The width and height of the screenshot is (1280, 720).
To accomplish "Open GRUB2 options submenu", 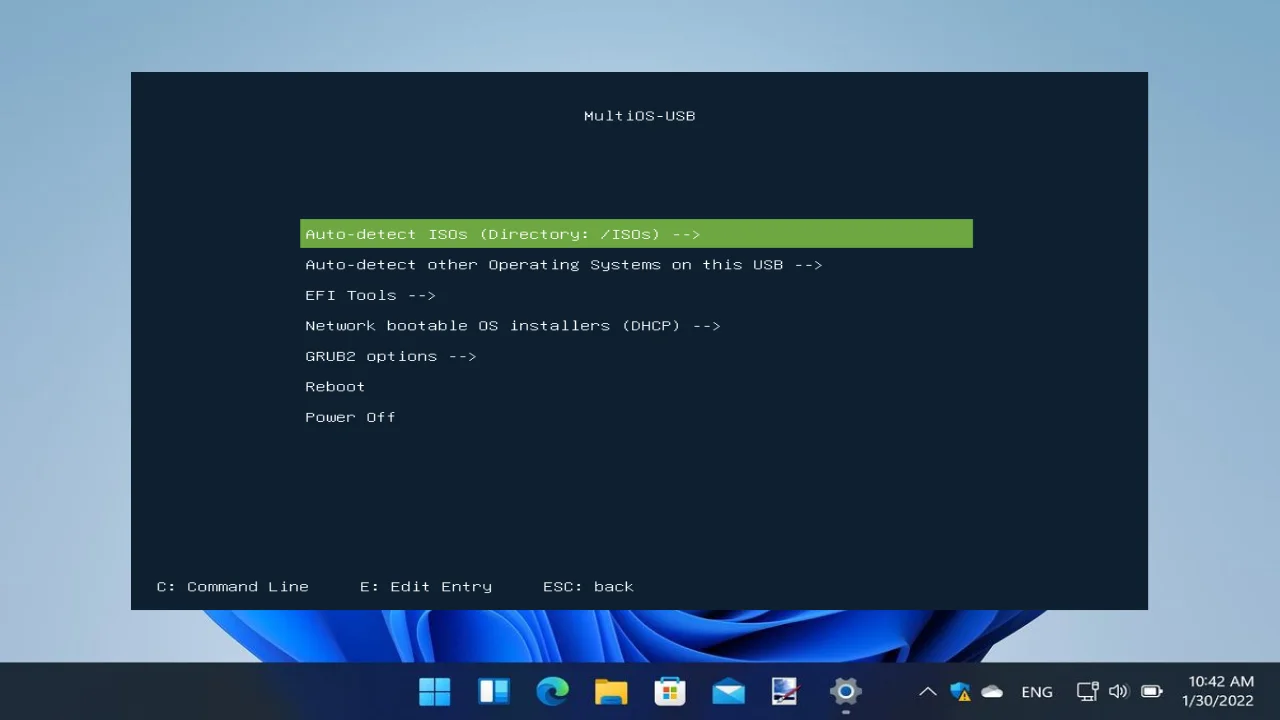I will pos(390,356).
